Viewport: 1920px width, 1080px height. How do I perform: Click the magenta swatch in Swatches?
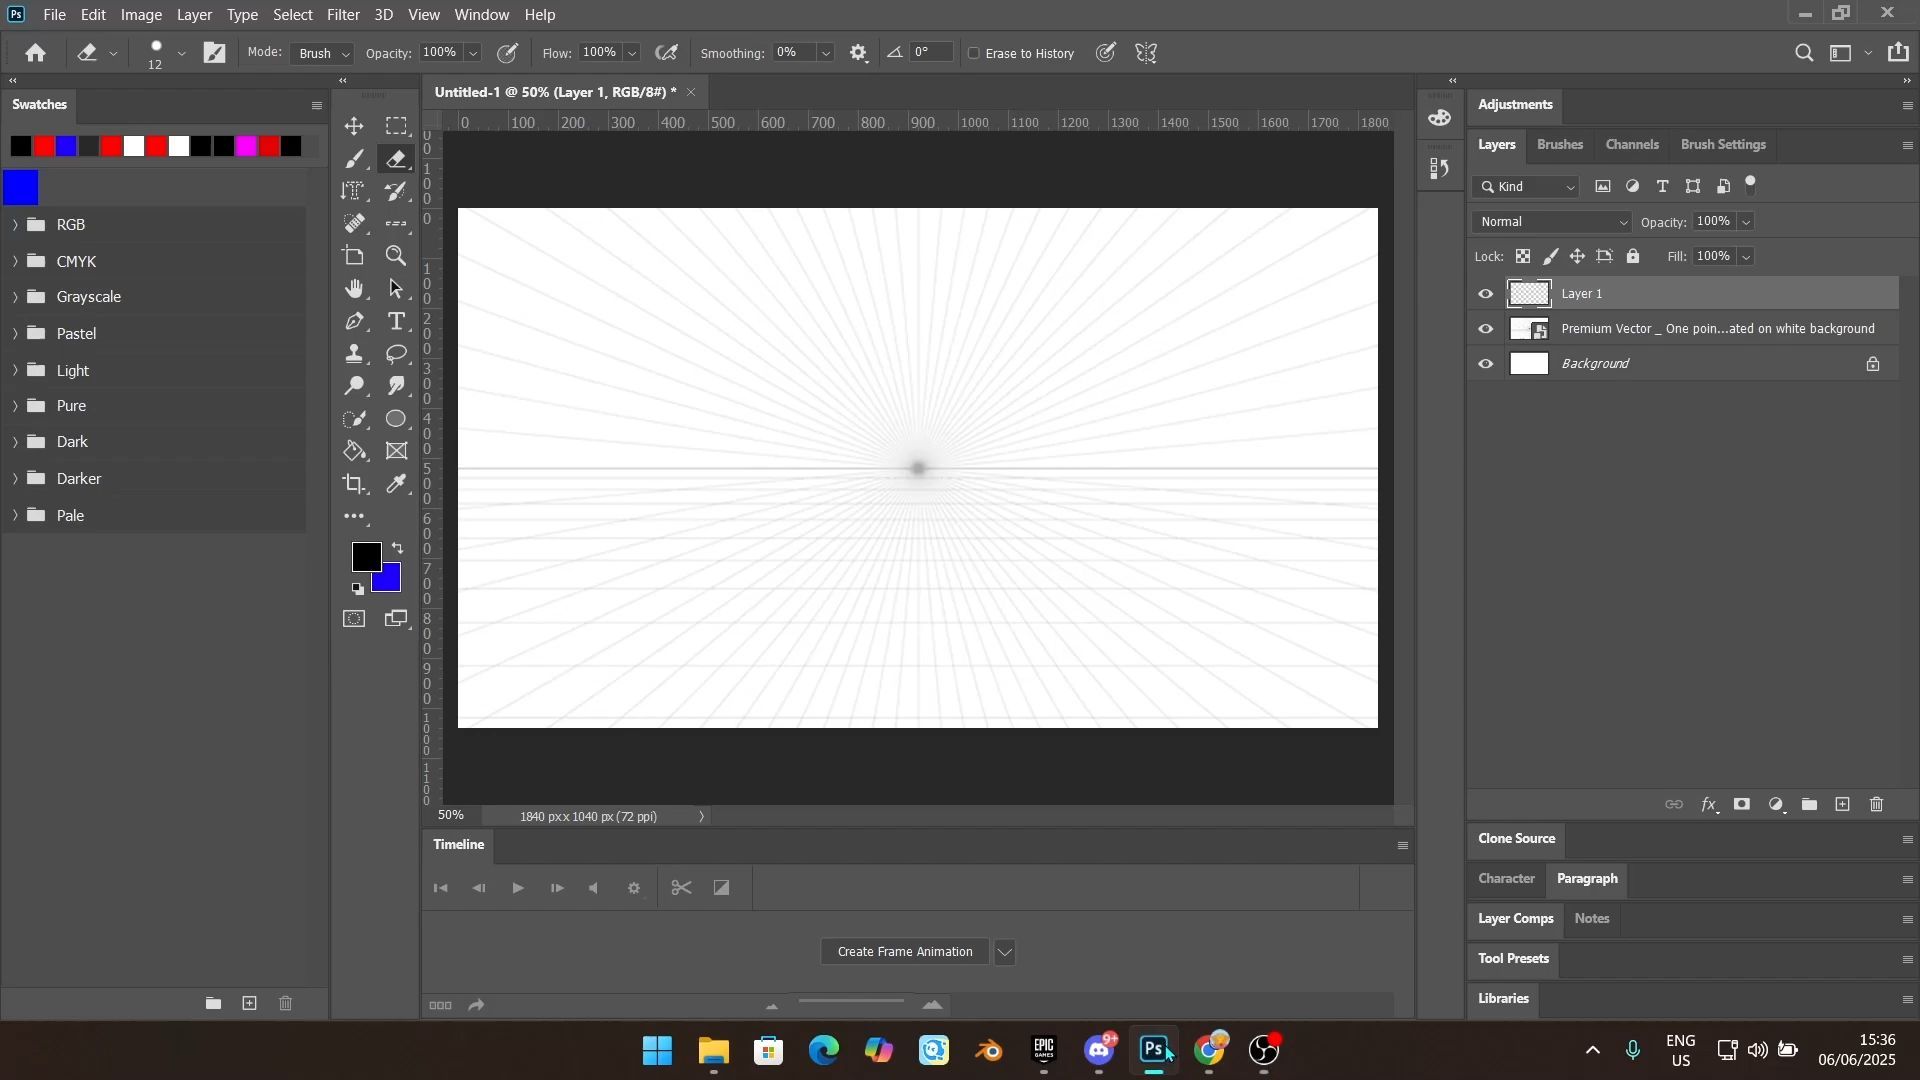pyautogui.click(x=246, y=147)
